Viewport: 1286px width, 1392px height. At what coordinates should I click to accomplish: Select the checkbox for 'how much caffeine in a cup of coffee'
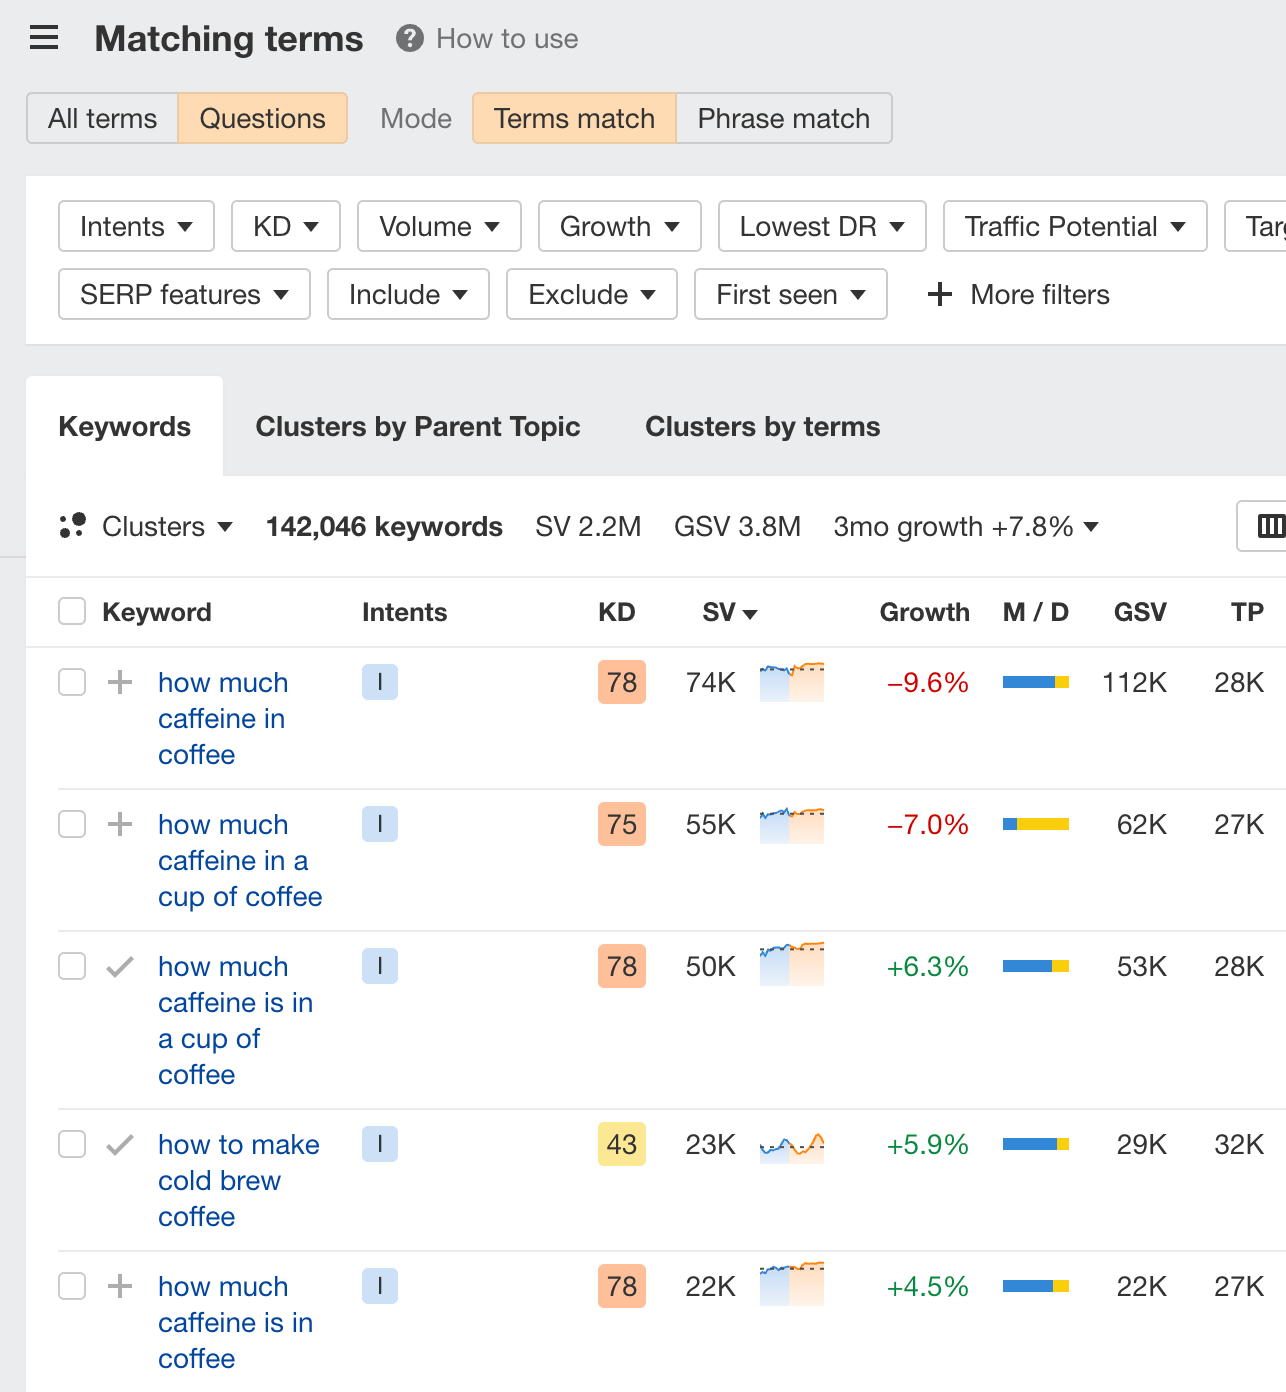71,824
